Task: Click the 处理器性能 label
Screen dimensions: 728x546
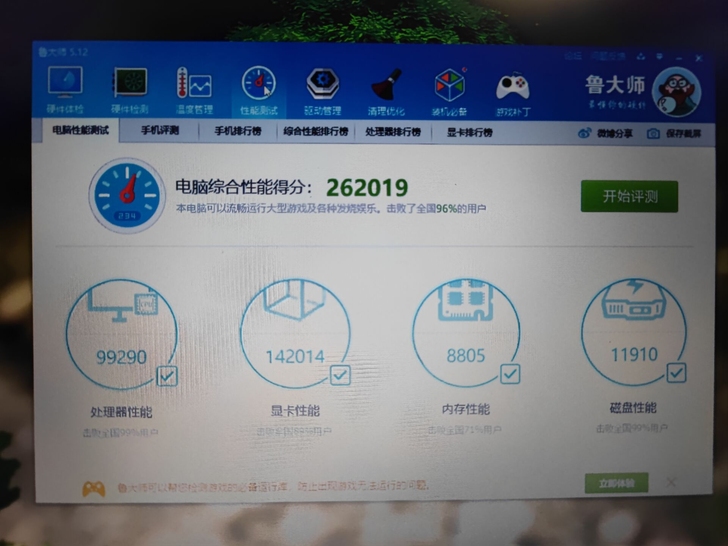Action: pos(121,412)
